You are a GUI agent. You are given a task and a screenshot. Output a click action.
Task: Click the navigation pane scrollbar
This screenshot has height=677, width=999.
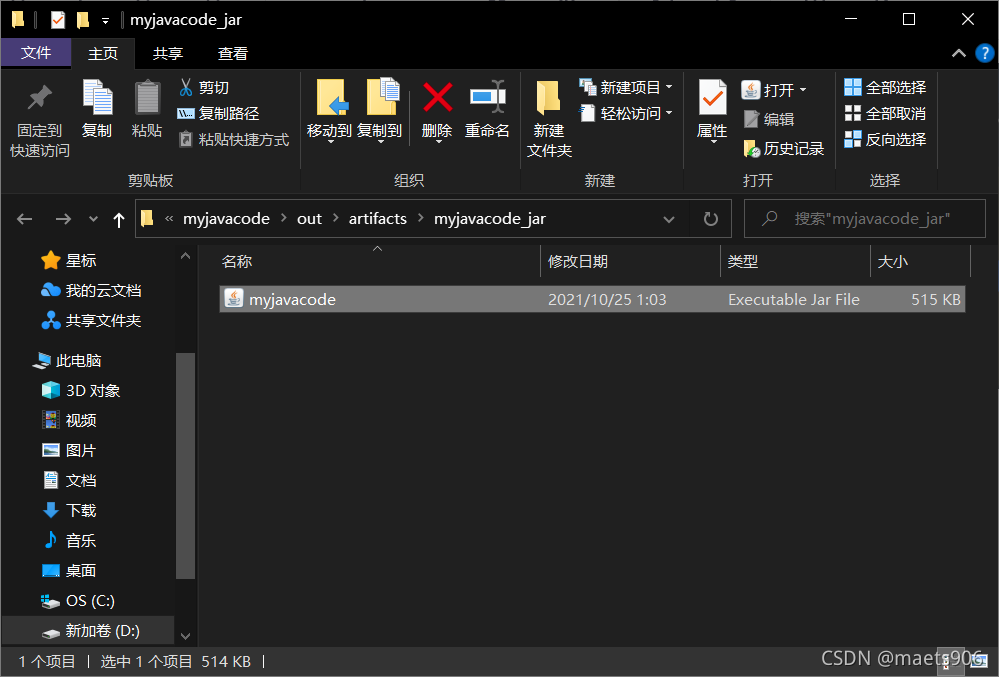coord(185,465)
